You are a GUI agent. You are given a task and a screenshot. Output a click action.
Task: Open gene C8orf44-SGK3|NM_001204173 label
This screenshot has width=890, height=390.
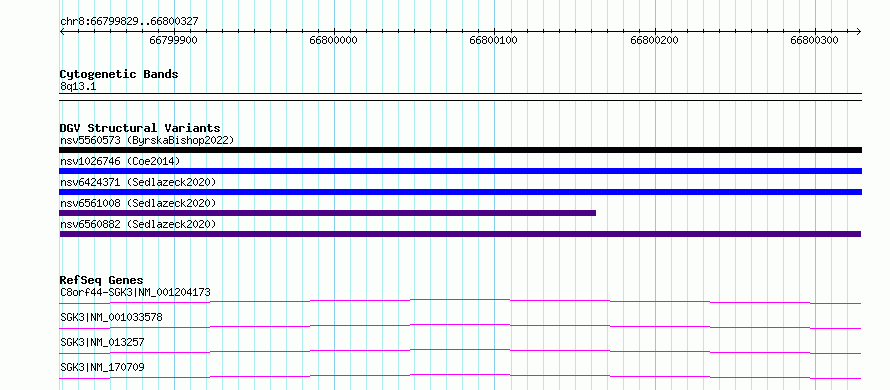(x=135, y=292)
